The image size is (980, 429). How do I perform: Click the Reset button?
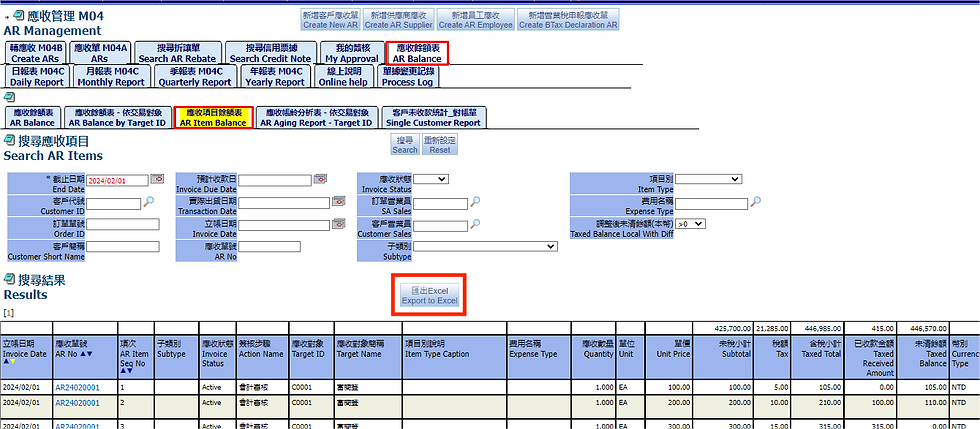(440, 145)
